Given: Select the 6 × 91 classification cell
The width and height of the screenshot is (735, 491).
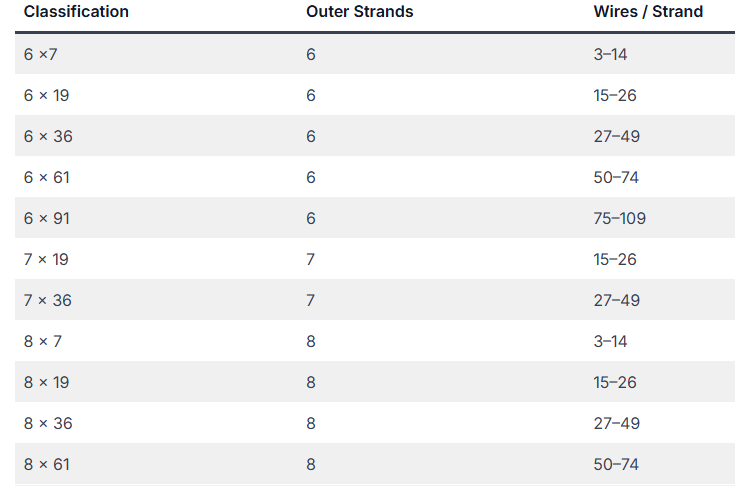Looking at the screenshot, I should pyautogui.click(x=46, y=219).
